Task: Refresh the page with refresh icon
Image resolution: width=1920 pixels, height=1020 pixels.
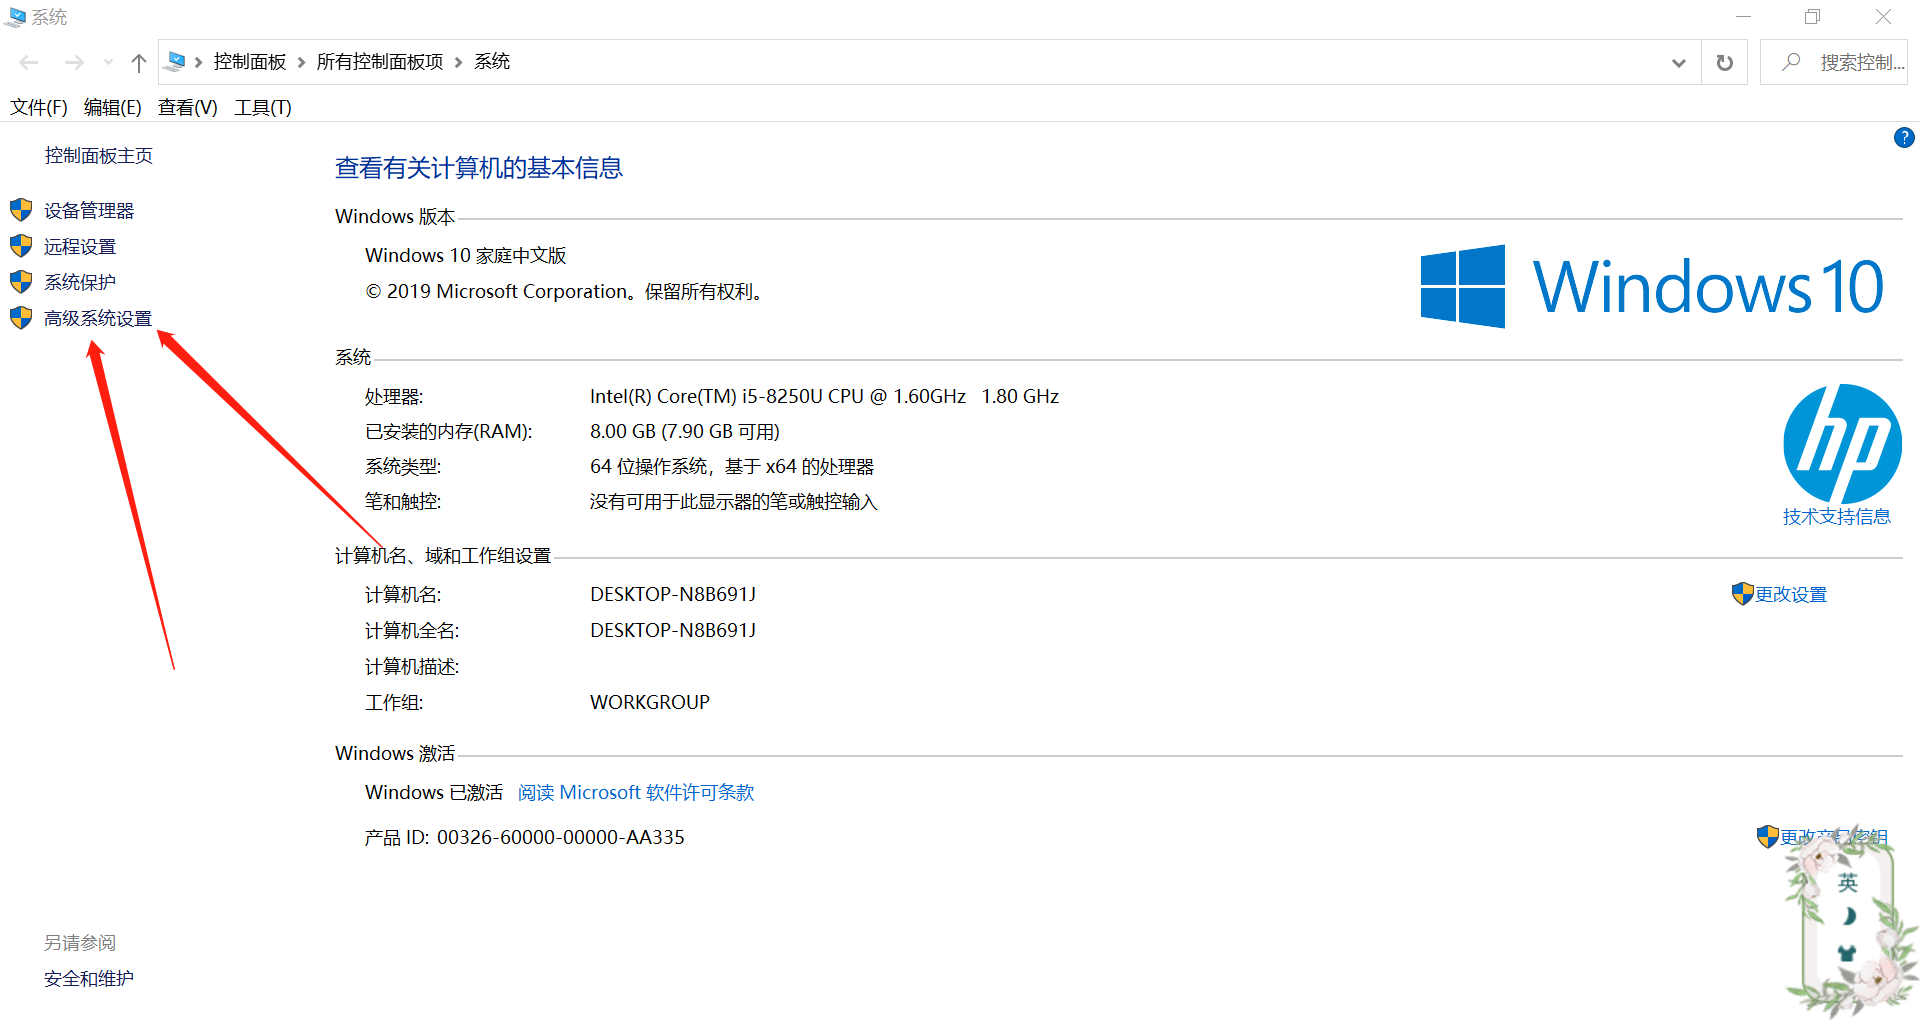Action: 1725,63
